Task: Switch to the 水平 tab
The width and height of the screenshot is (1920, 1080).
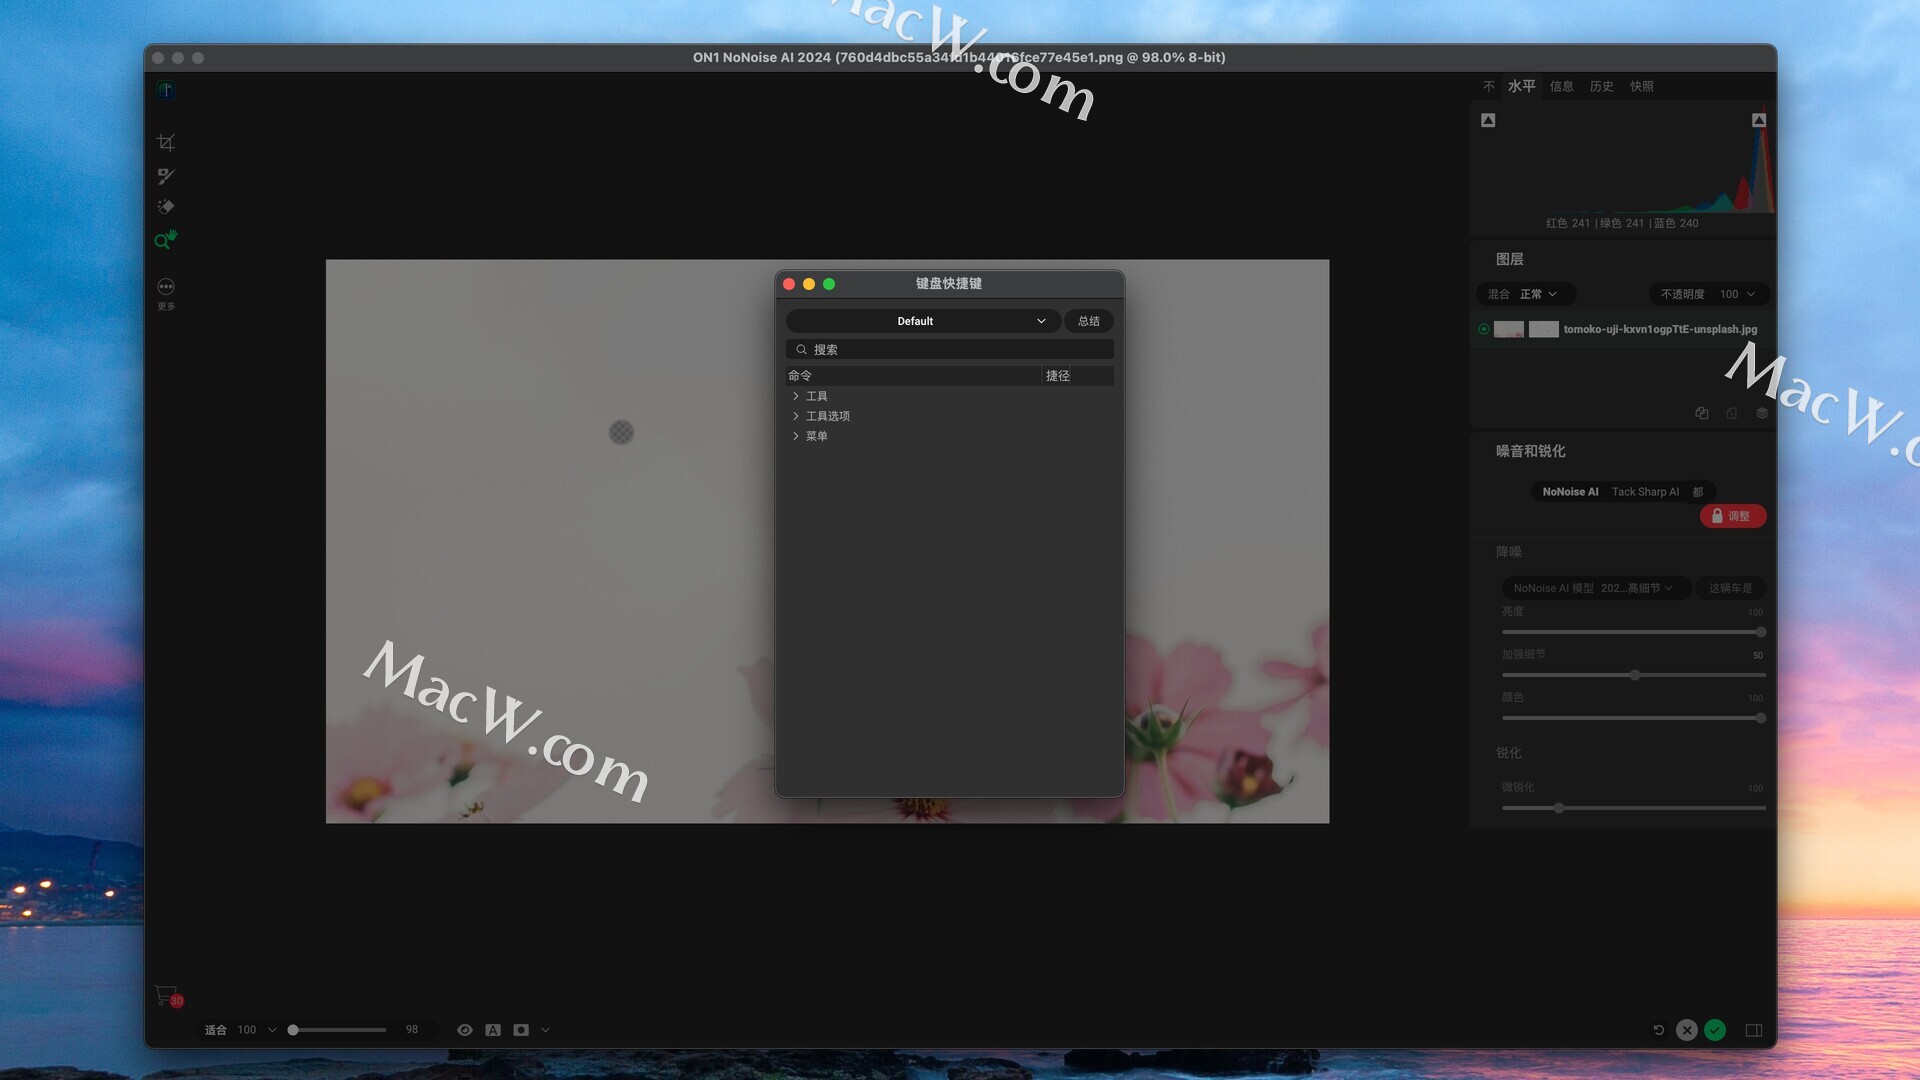Action: 1522,86
